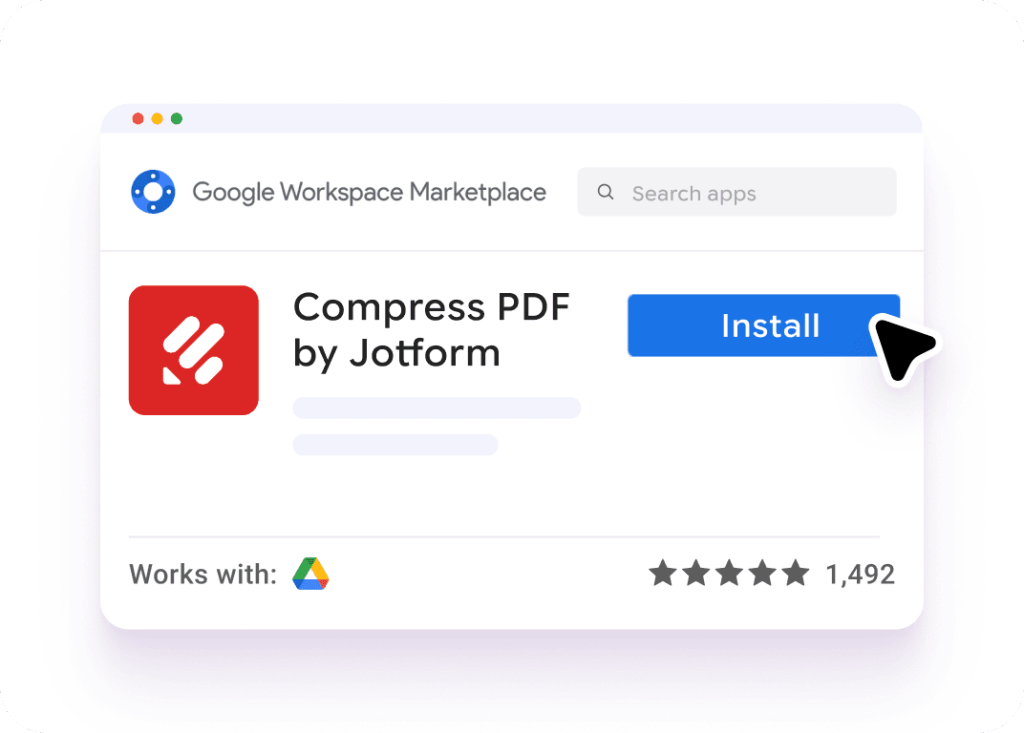Select the second rating star
The width and height of the screenshot is (1024, 733).
pos(695,574)
